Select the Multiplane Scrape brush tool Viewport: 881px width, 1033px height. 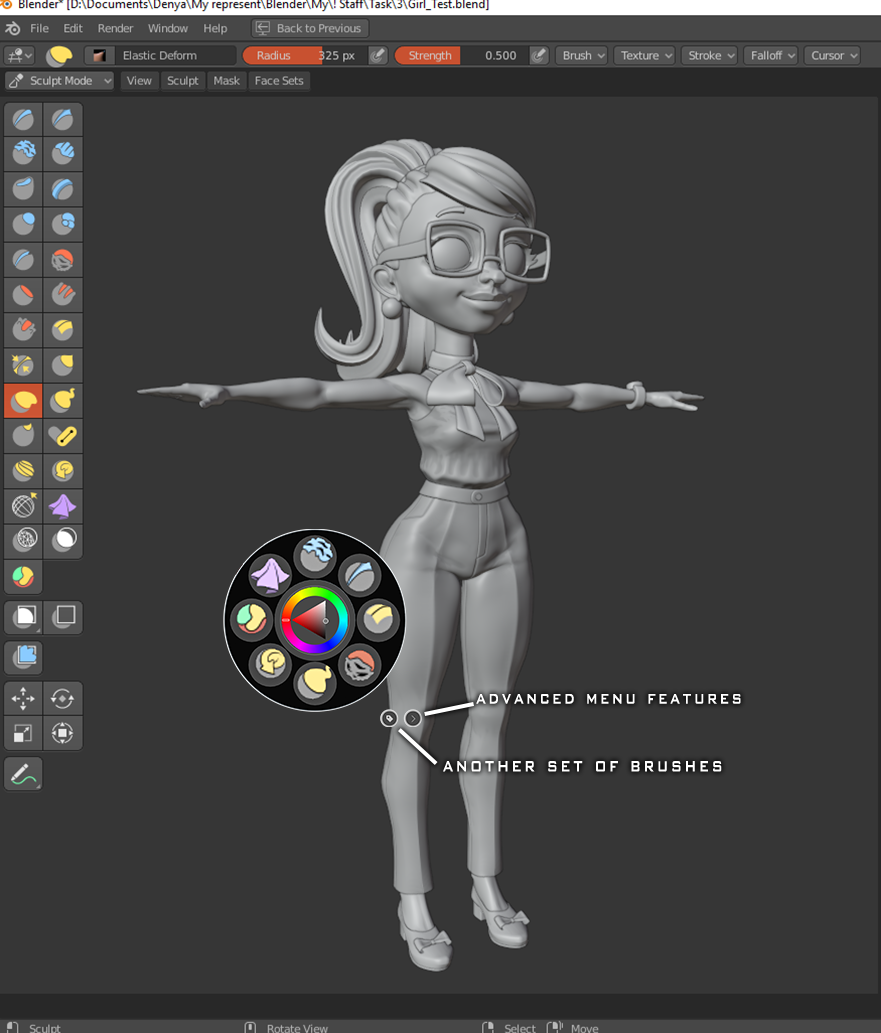click(63, 329)
